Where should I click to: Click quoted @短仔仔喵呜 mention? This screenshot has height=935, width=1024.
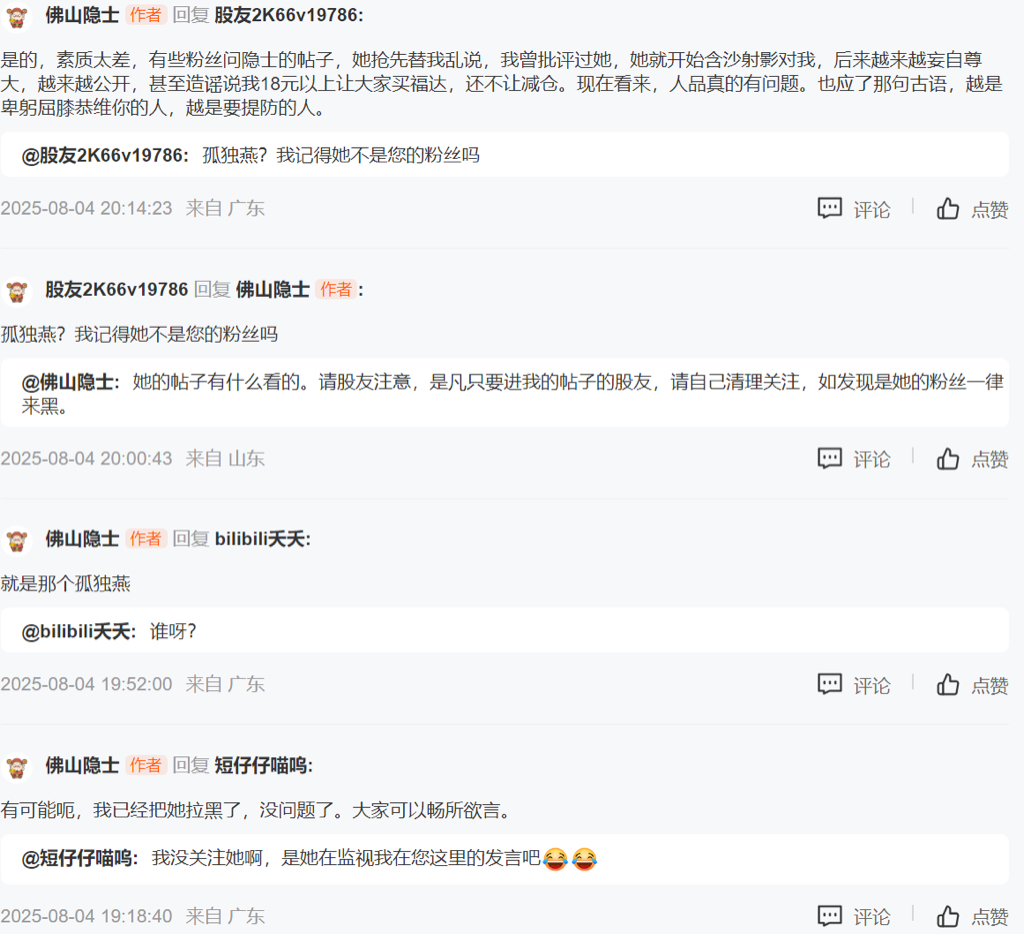[79, 858]
